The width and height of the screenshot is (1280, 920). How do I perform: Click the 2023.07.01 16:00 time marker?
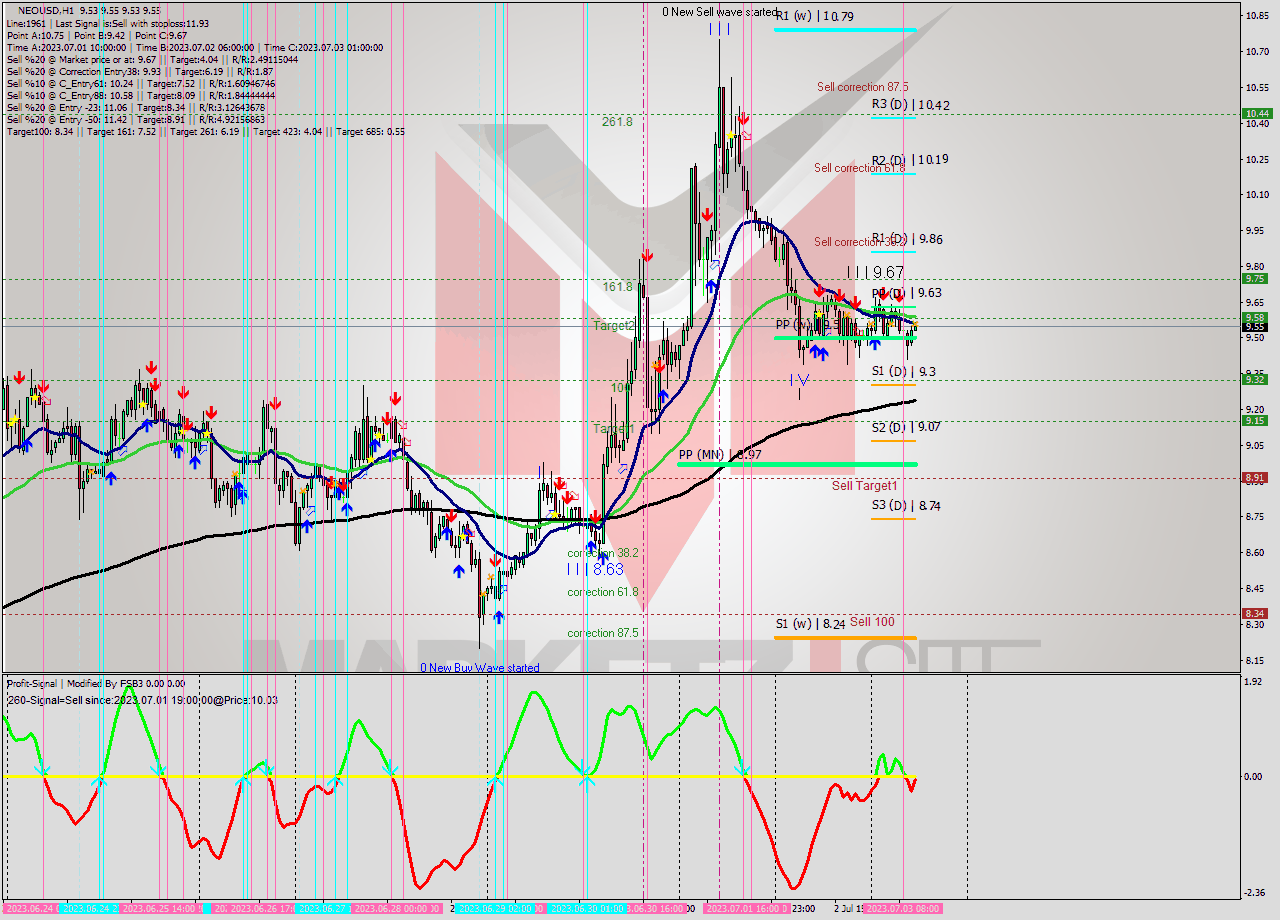[x=747, y=908]
